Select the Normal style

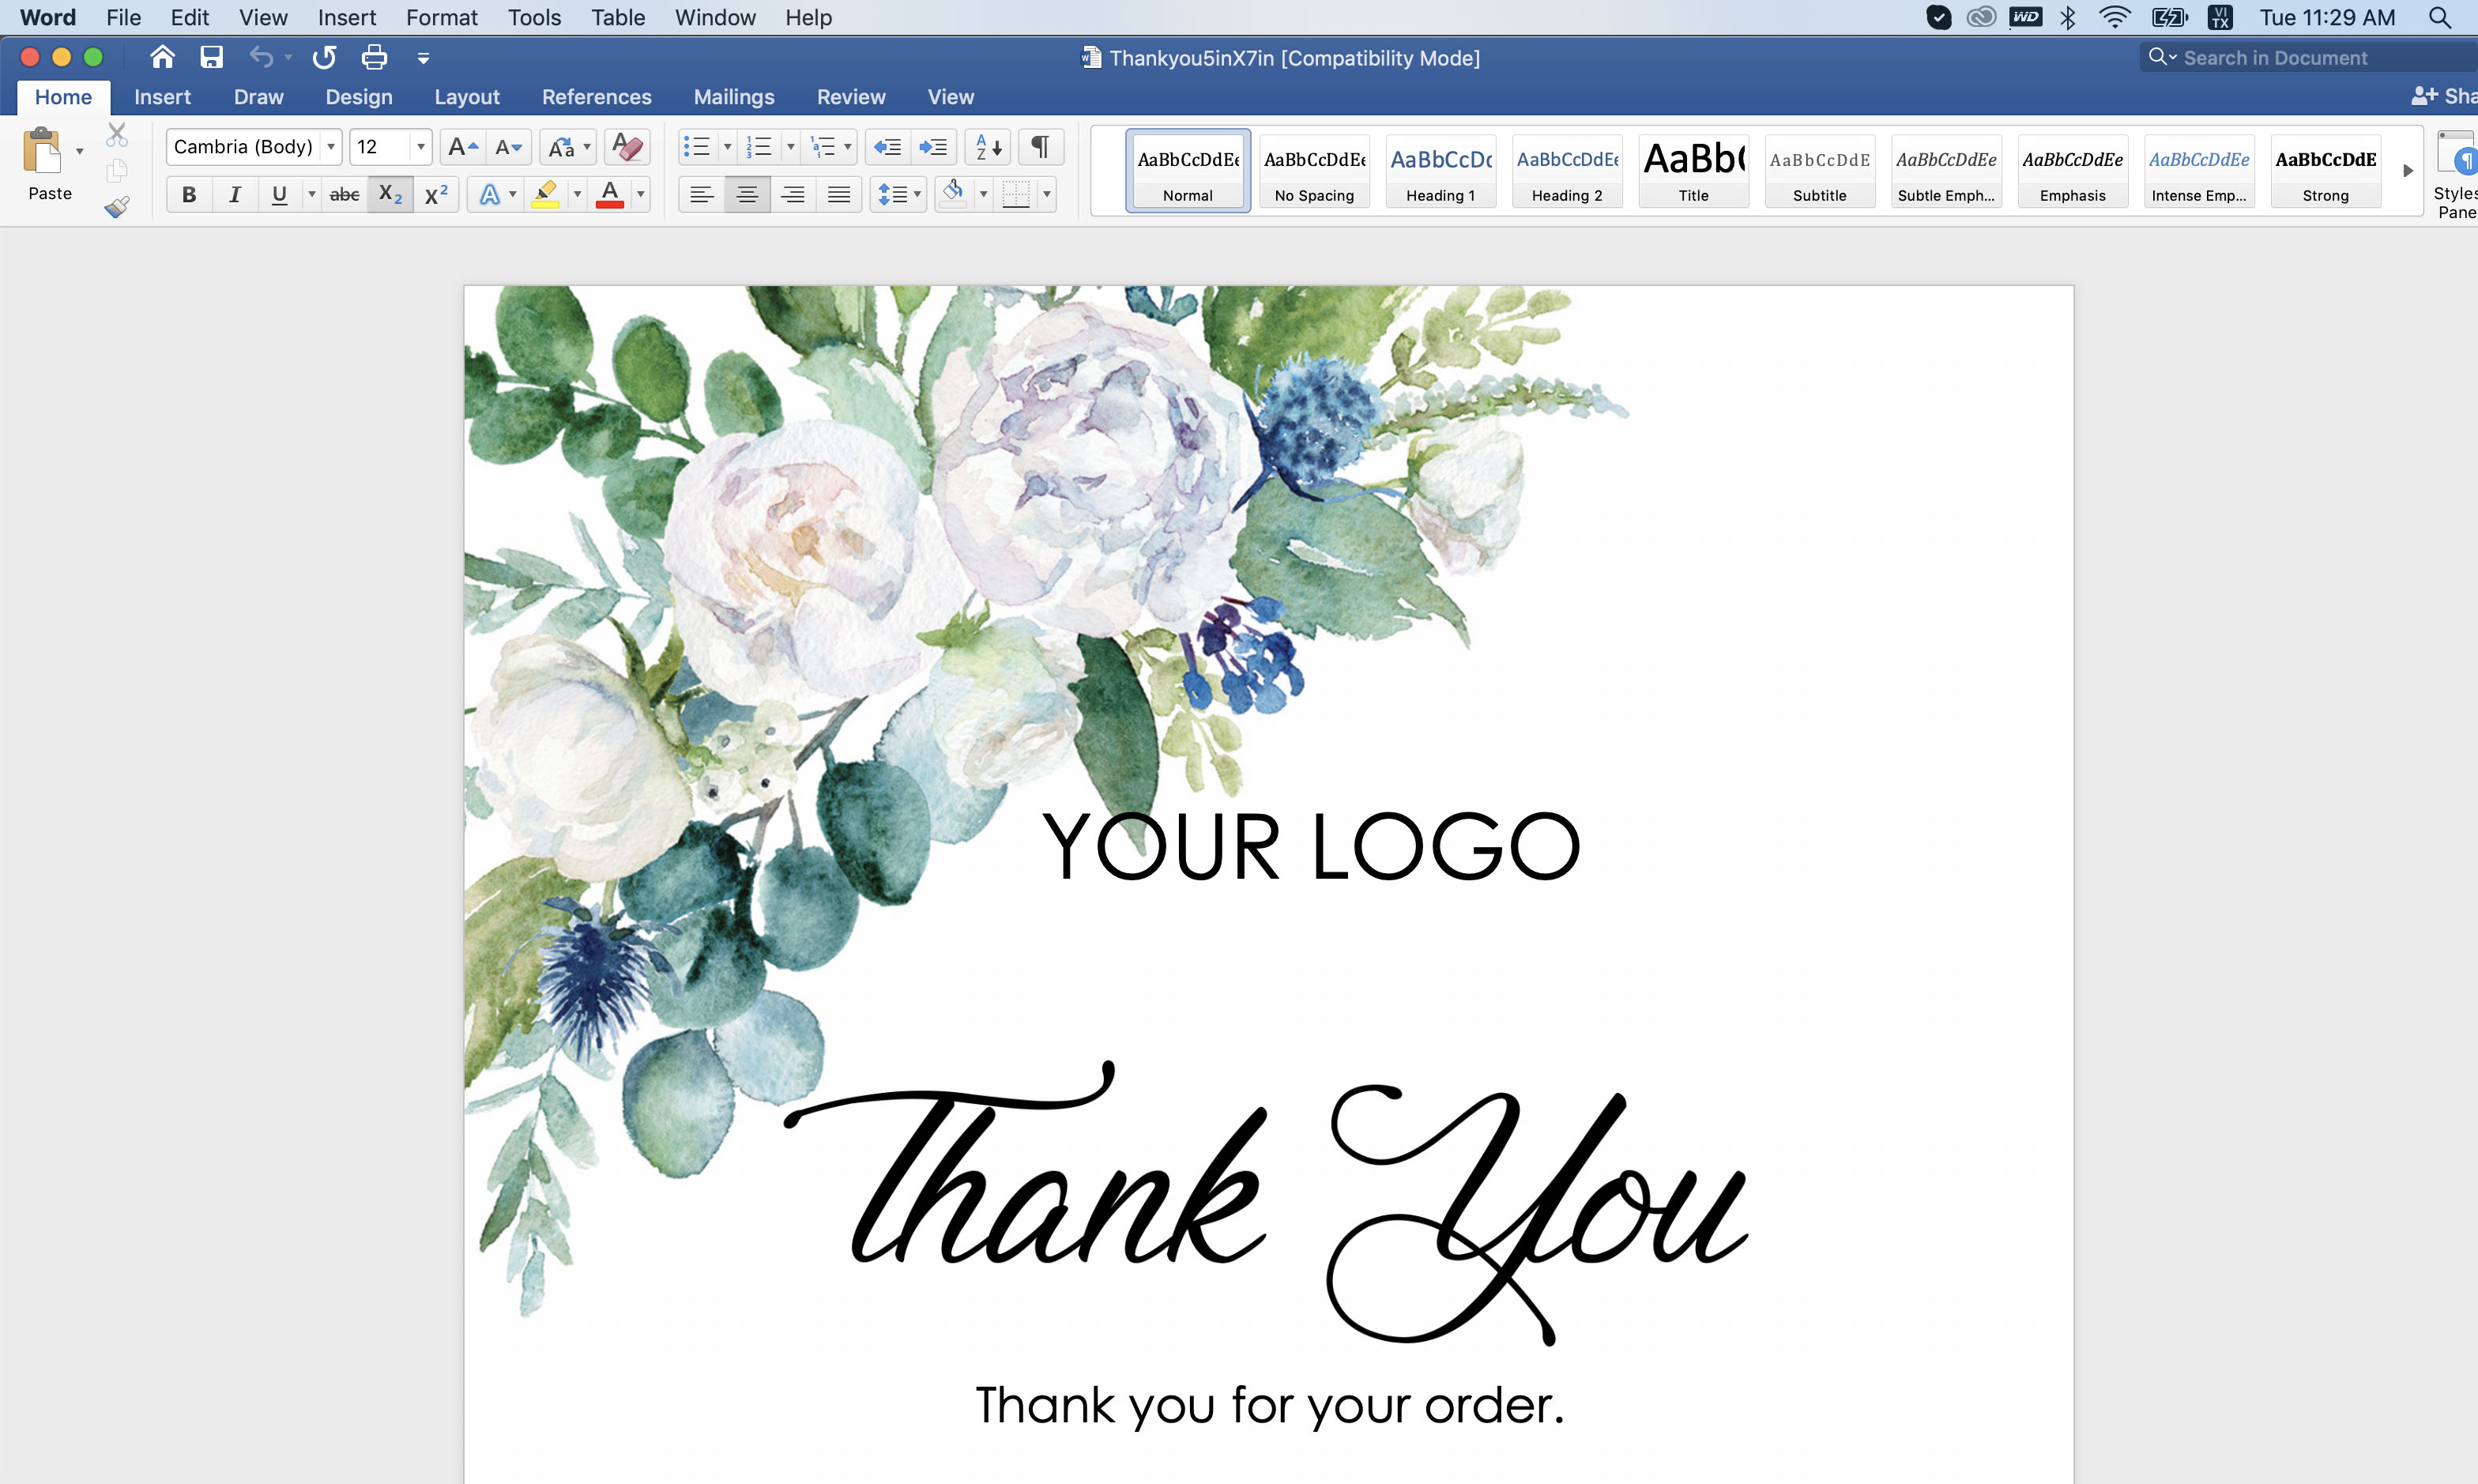tap(1185, 170)
